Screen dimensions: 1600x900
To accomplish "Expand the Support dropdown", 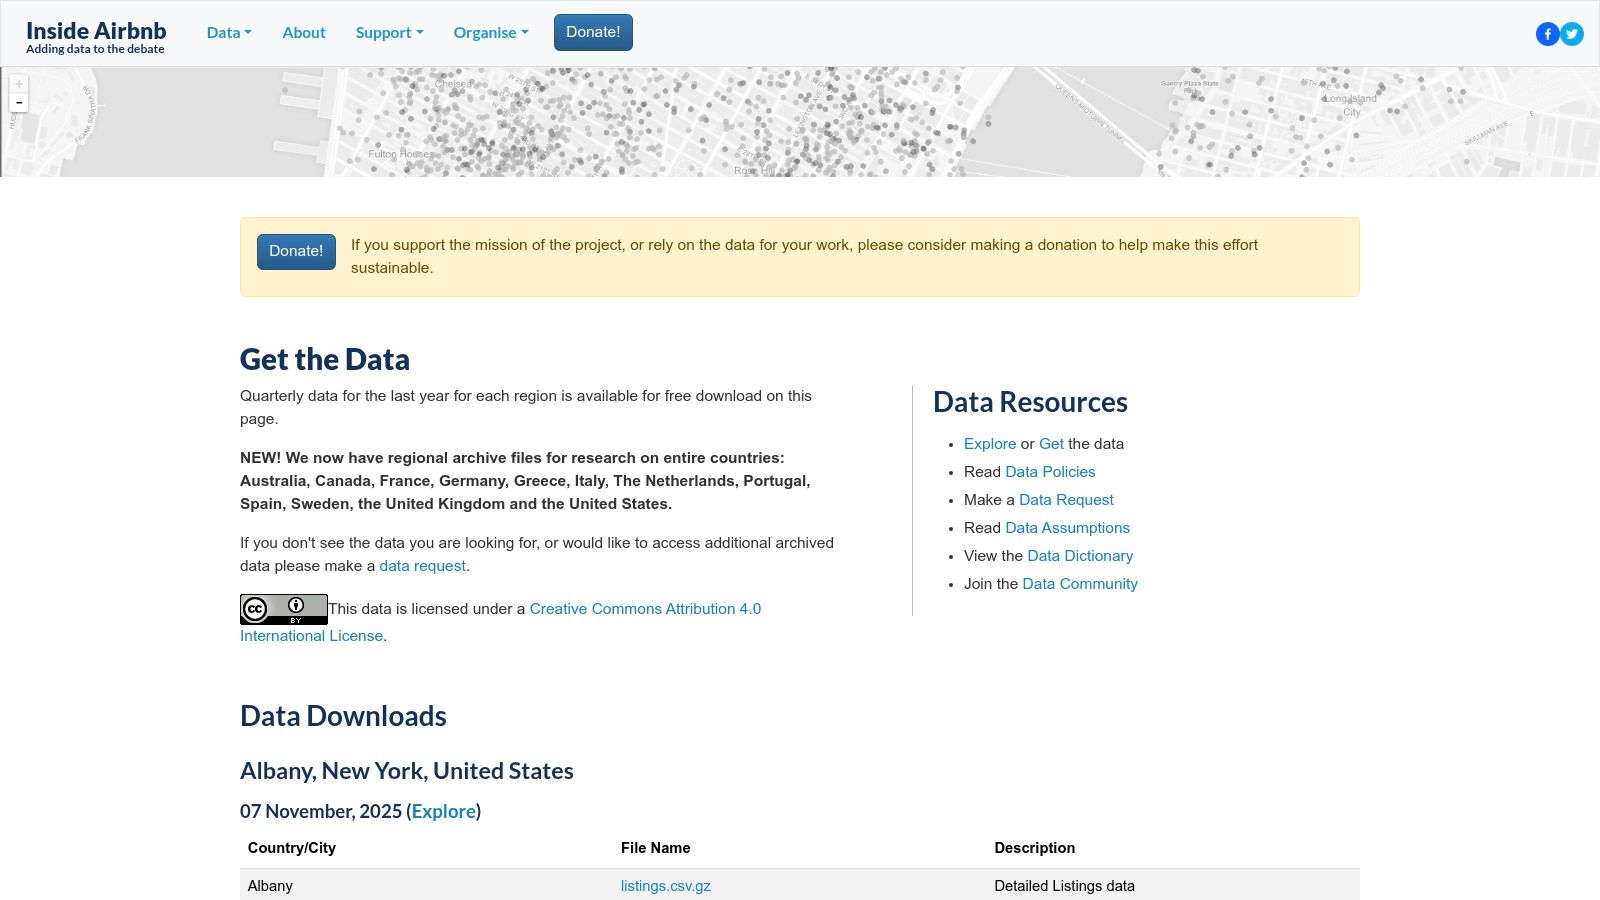I will pos(389,32).
